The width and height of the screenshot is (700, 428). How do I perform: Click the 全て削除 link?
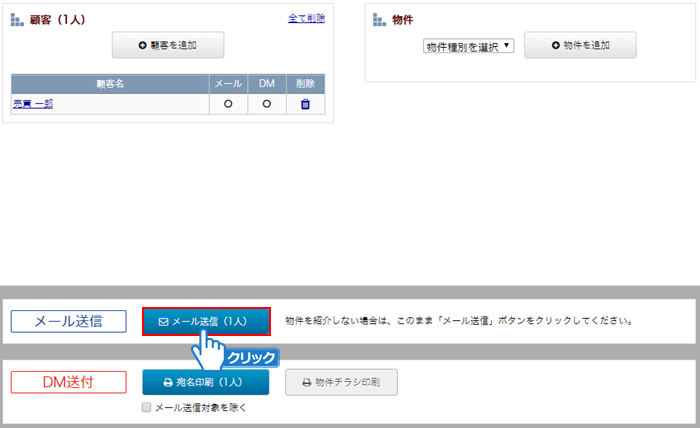[306, 18]
